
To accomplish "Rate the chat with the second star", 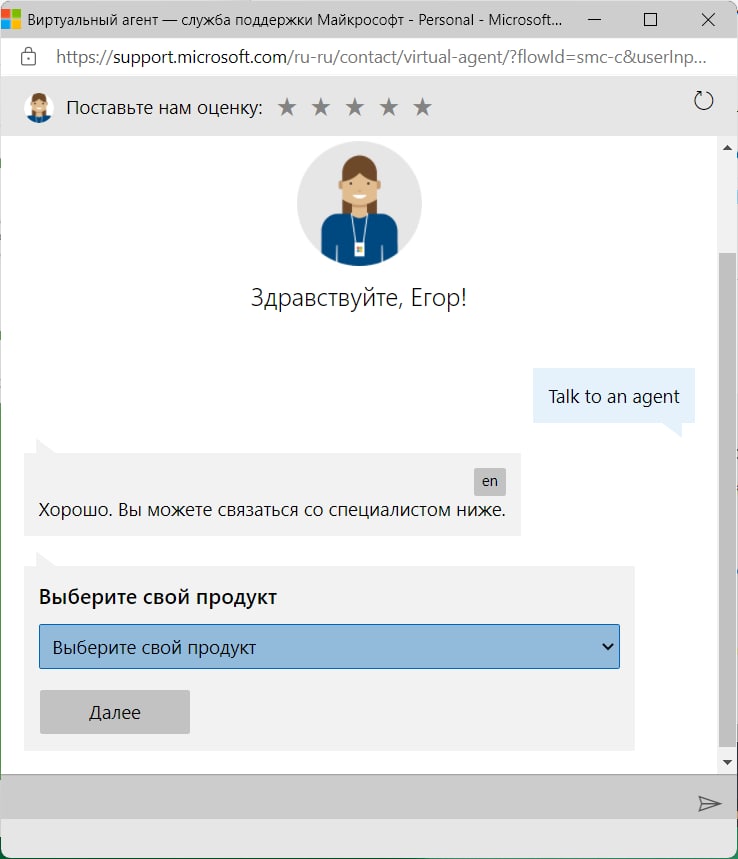I will tap(321, 107).
